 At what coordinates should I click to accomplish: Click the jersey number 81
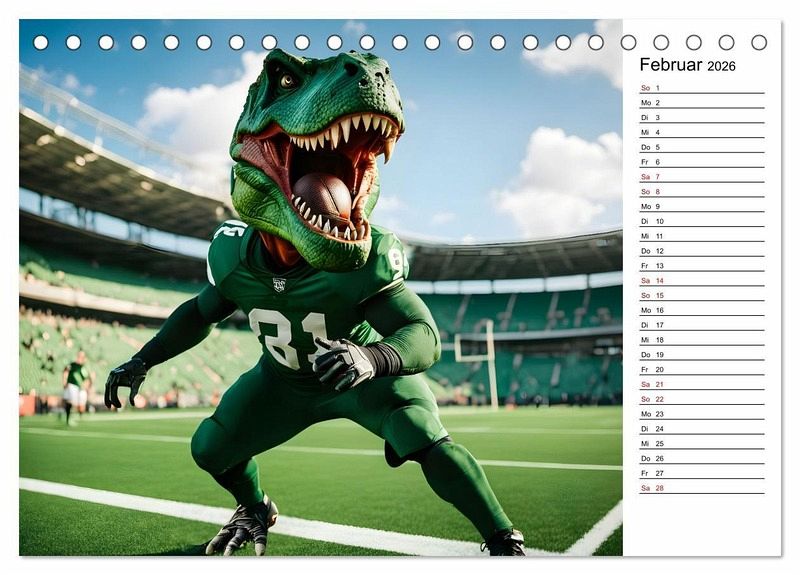pos(289,339)
